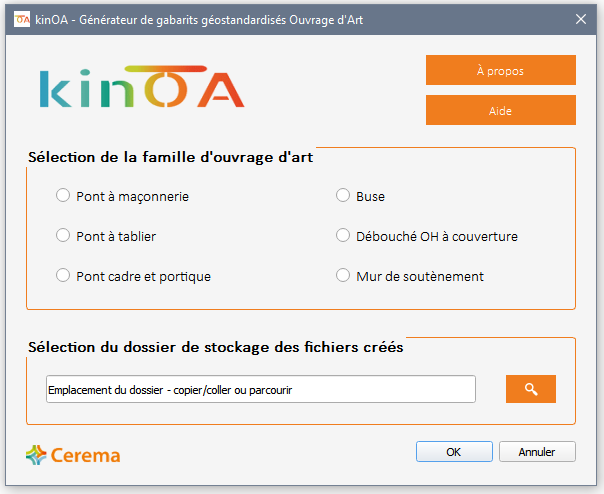
Task: Confirm with the OK button
Action: coord(454,452)
